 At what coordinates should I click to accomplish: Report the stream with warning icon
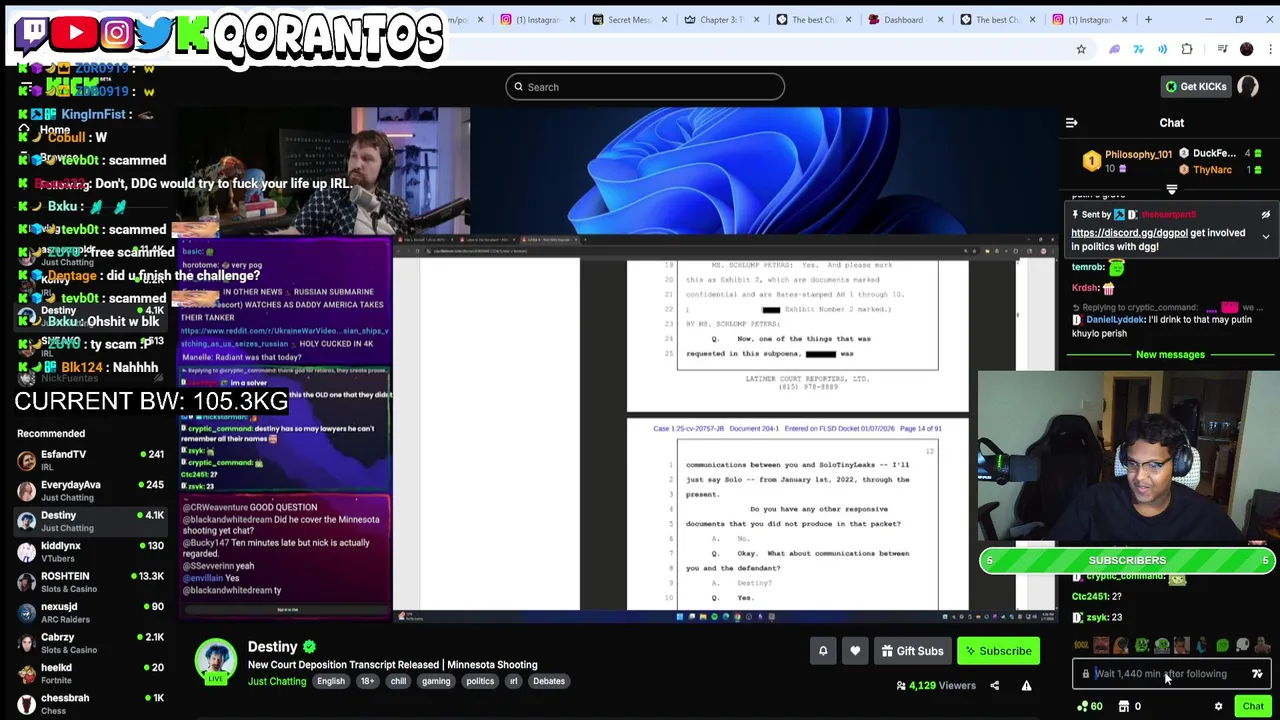[x=1026, y=686]
